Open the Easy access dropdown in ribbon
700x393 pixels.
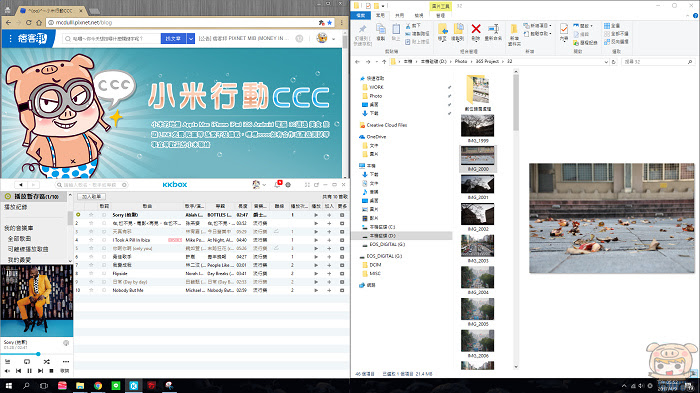click(x=538, y=33)
